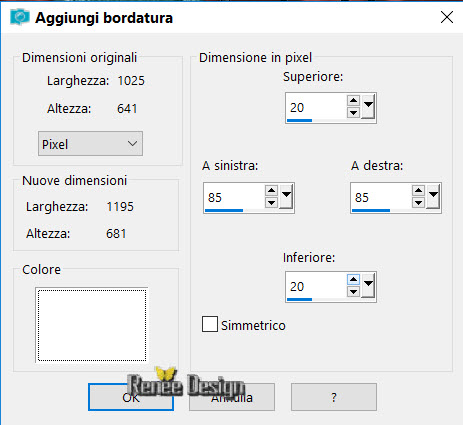Increase the A sinistra value with up arrow
Viewport: 463px width, 425px height.
pos(271,190)
